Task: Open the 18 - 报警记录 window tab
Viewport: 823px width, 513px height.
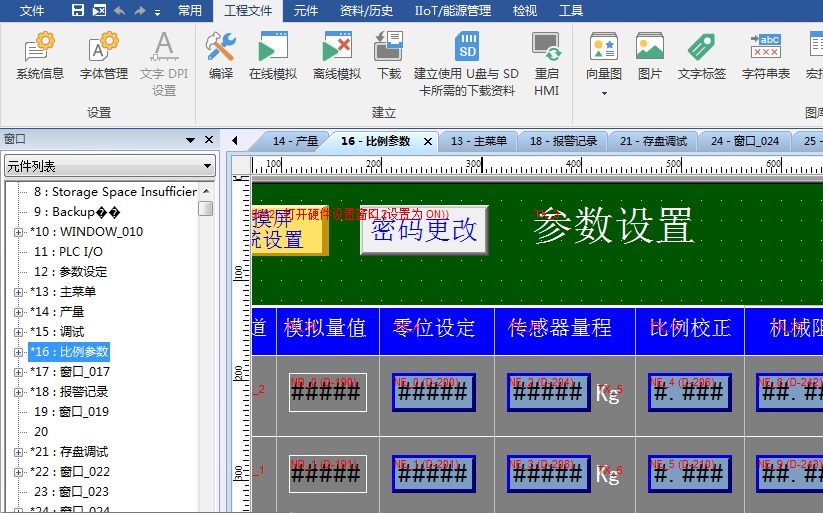Action: [563, 141]
